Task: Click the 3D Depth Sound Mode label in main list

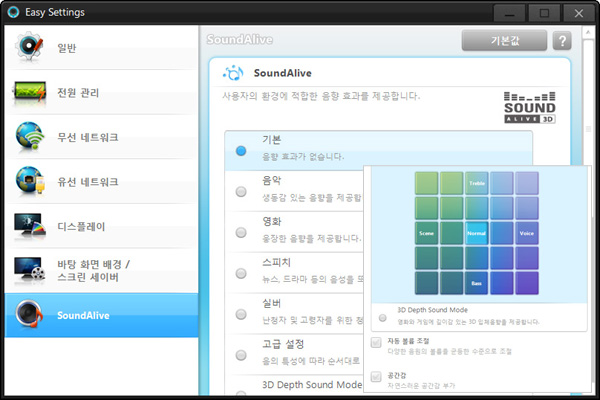Action: tap(312, 385)
